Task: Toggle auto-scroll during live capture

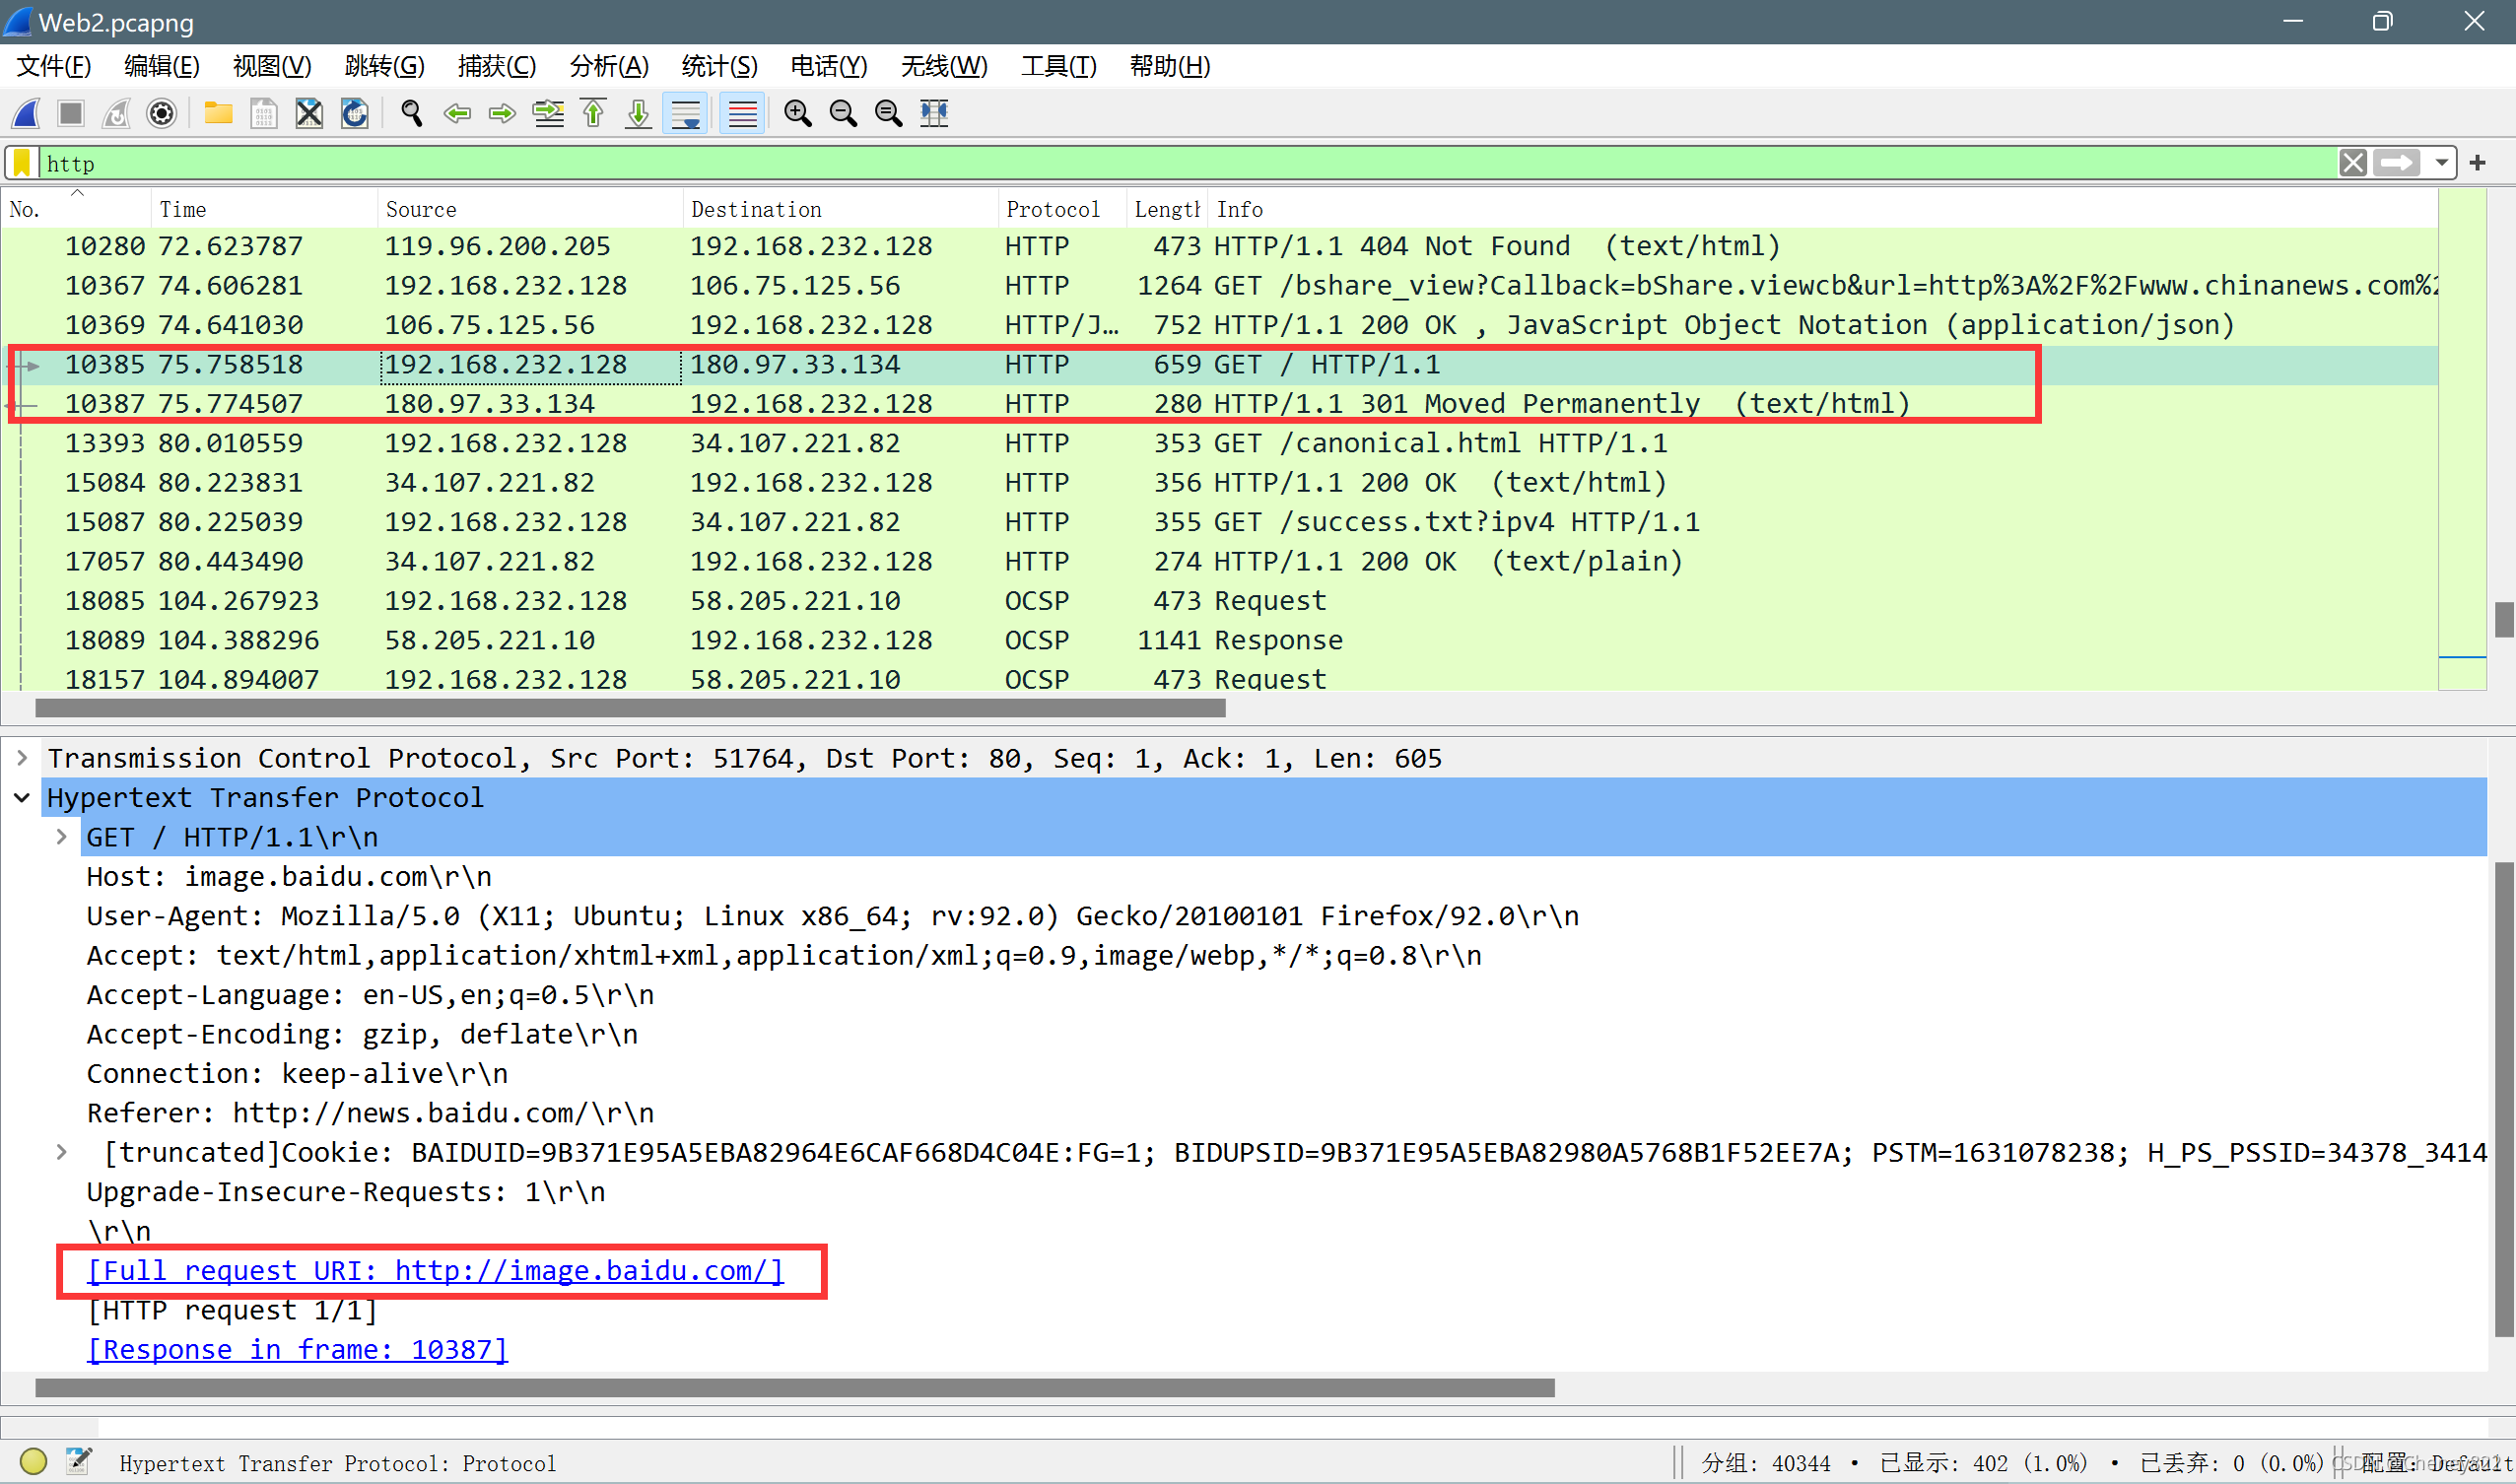Action: tap(686, 113)
